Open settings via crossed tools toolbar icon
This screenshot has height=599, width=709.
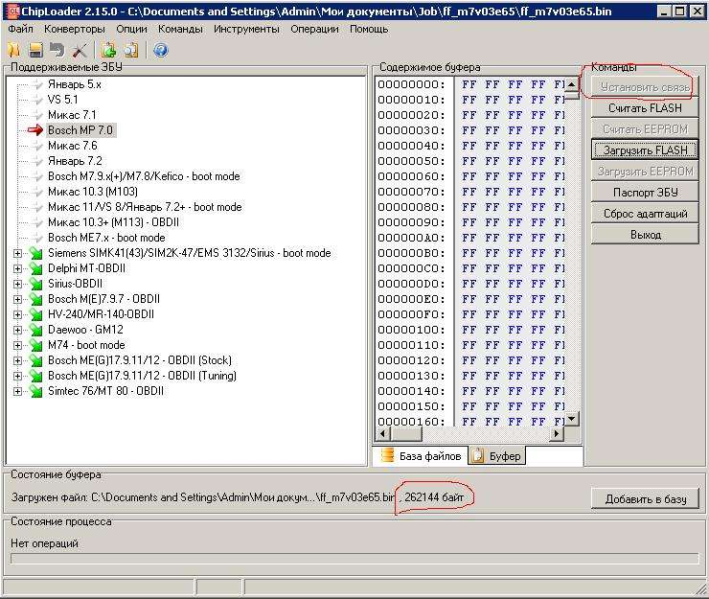click(x=80, y=50)
